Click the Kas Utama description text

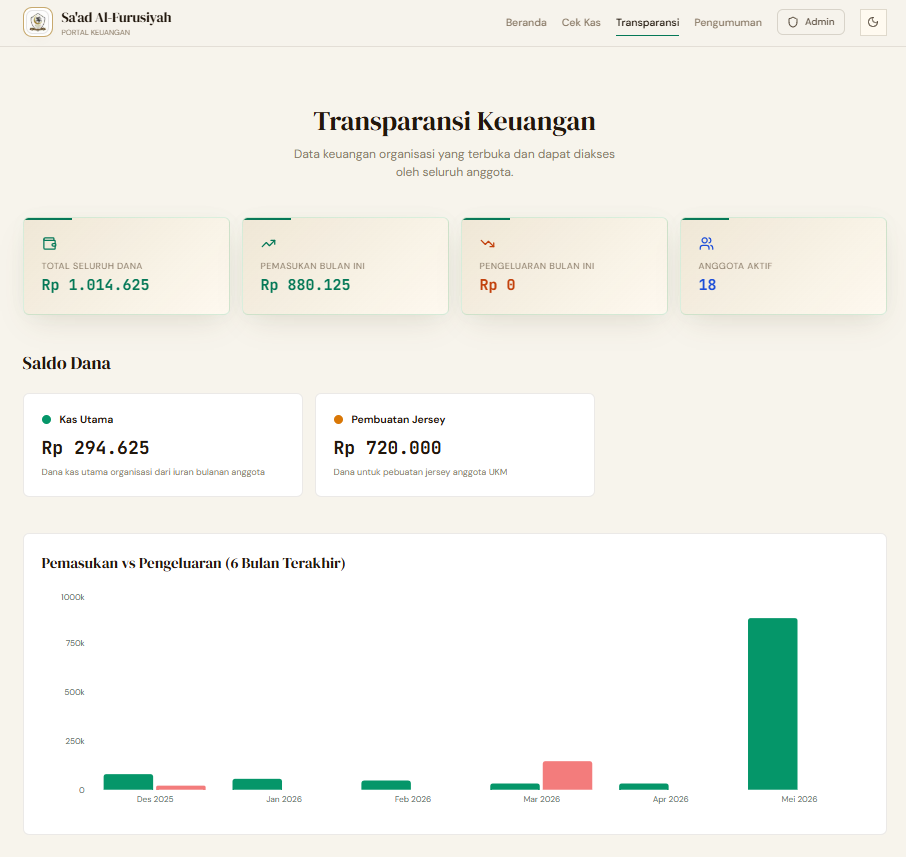[153, 472]
